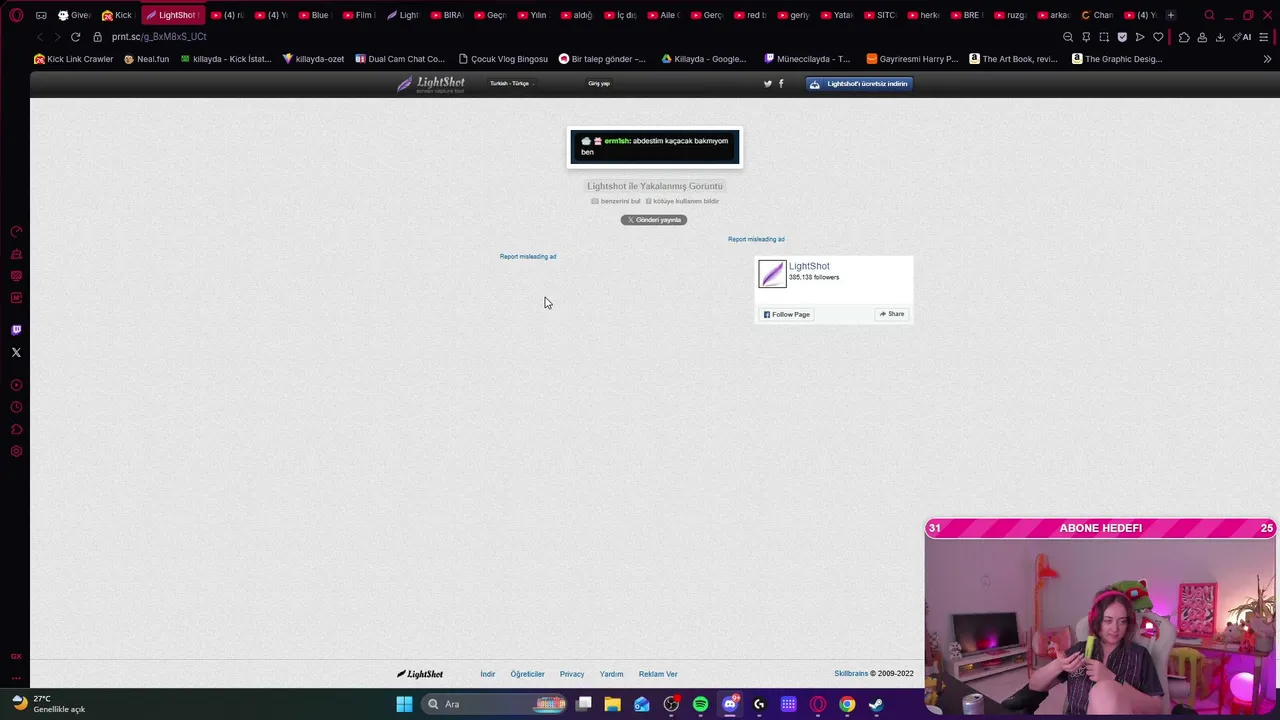Click the zoom magnifier icon in address bar
This screenshot has height=720, width=1280.
(x=1068, y=37)
